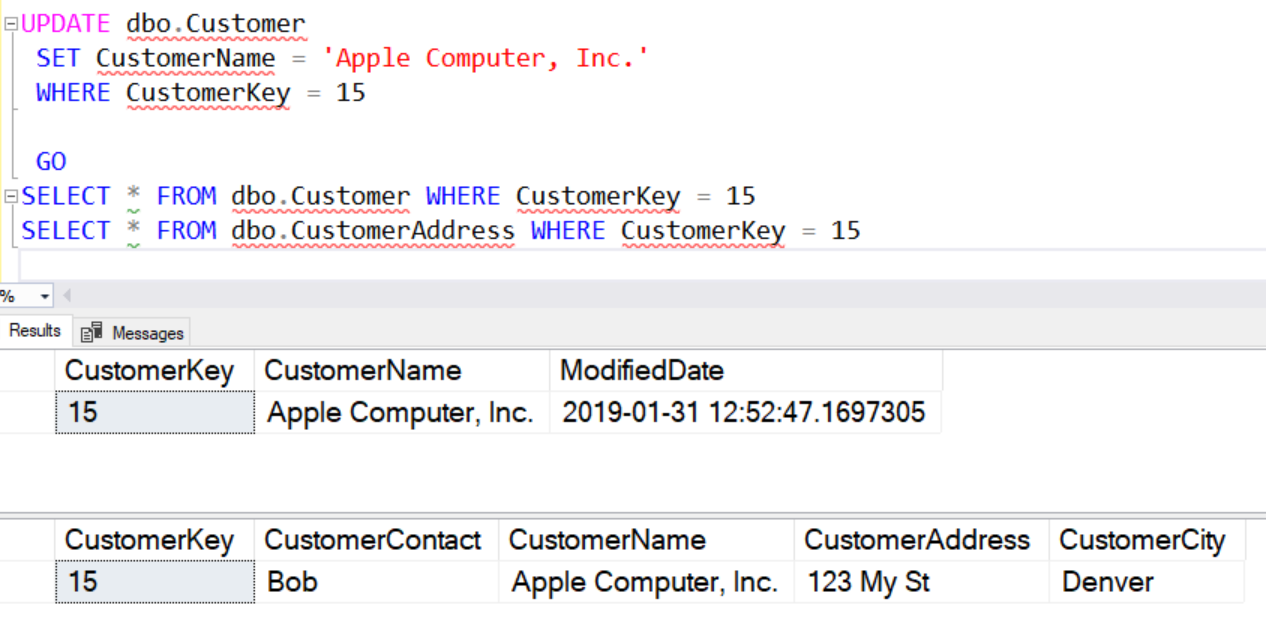Open the Messages tab
The height and width of the screenshot is (618, 1266).
point(147,333)
